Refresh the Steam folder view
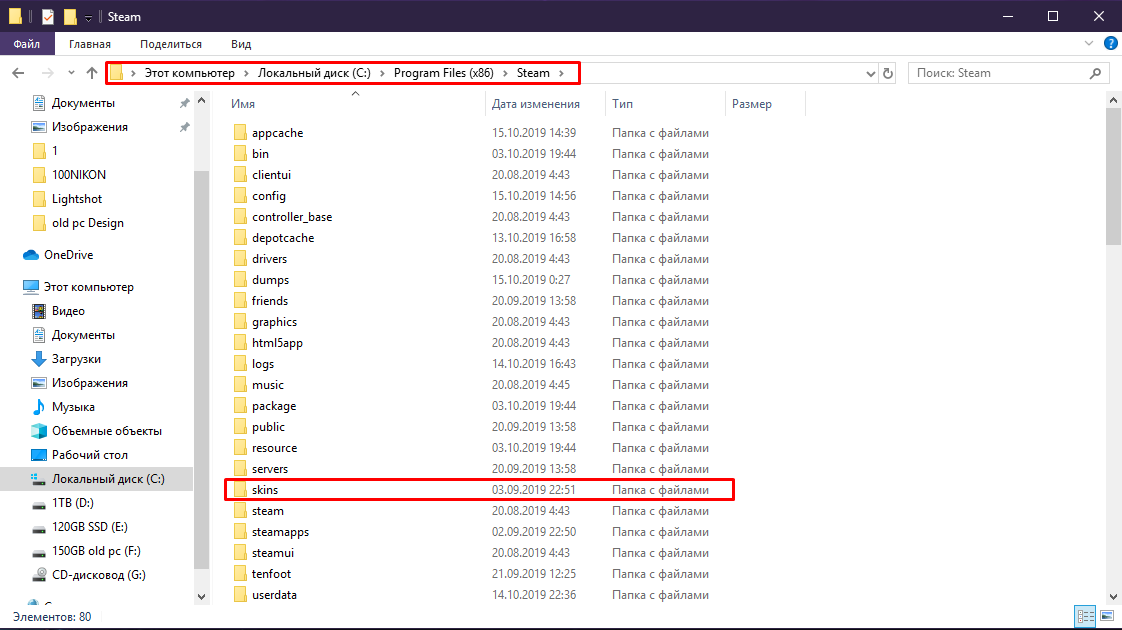Screen dimensions: 1122x630 pos(888,73)
